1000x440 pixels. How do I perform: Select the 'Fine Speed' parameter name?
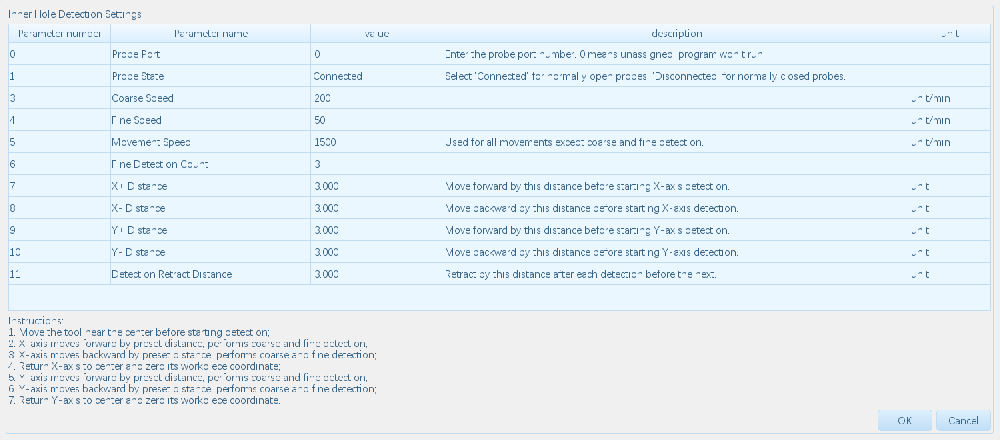[x=136, y=120]
